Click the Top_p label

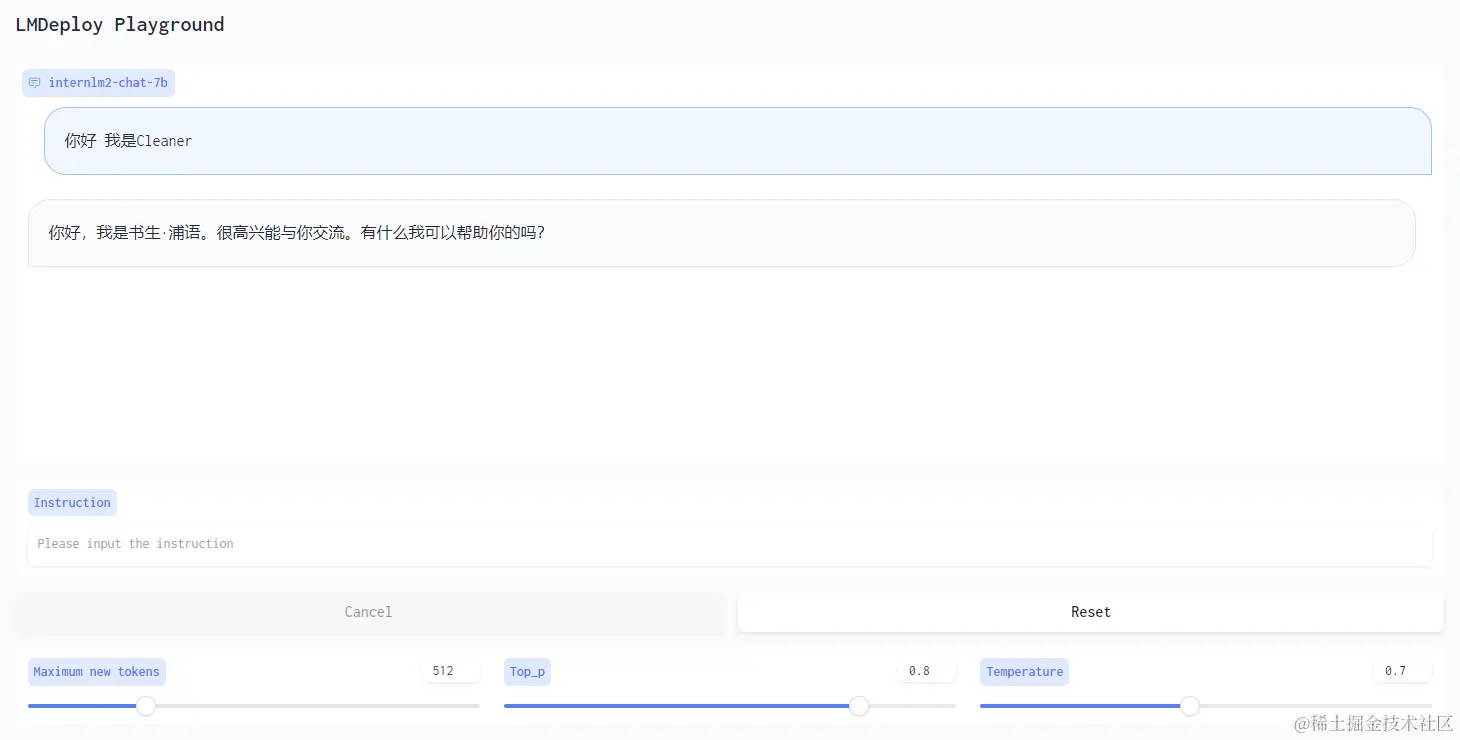[527, 672]
